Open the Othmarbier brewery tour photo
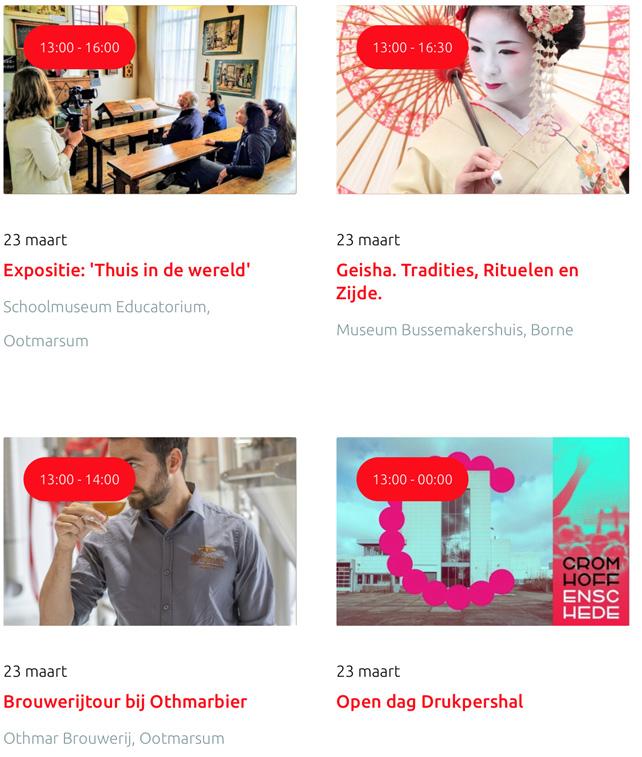The image size is (642, 757). (150, 532)
